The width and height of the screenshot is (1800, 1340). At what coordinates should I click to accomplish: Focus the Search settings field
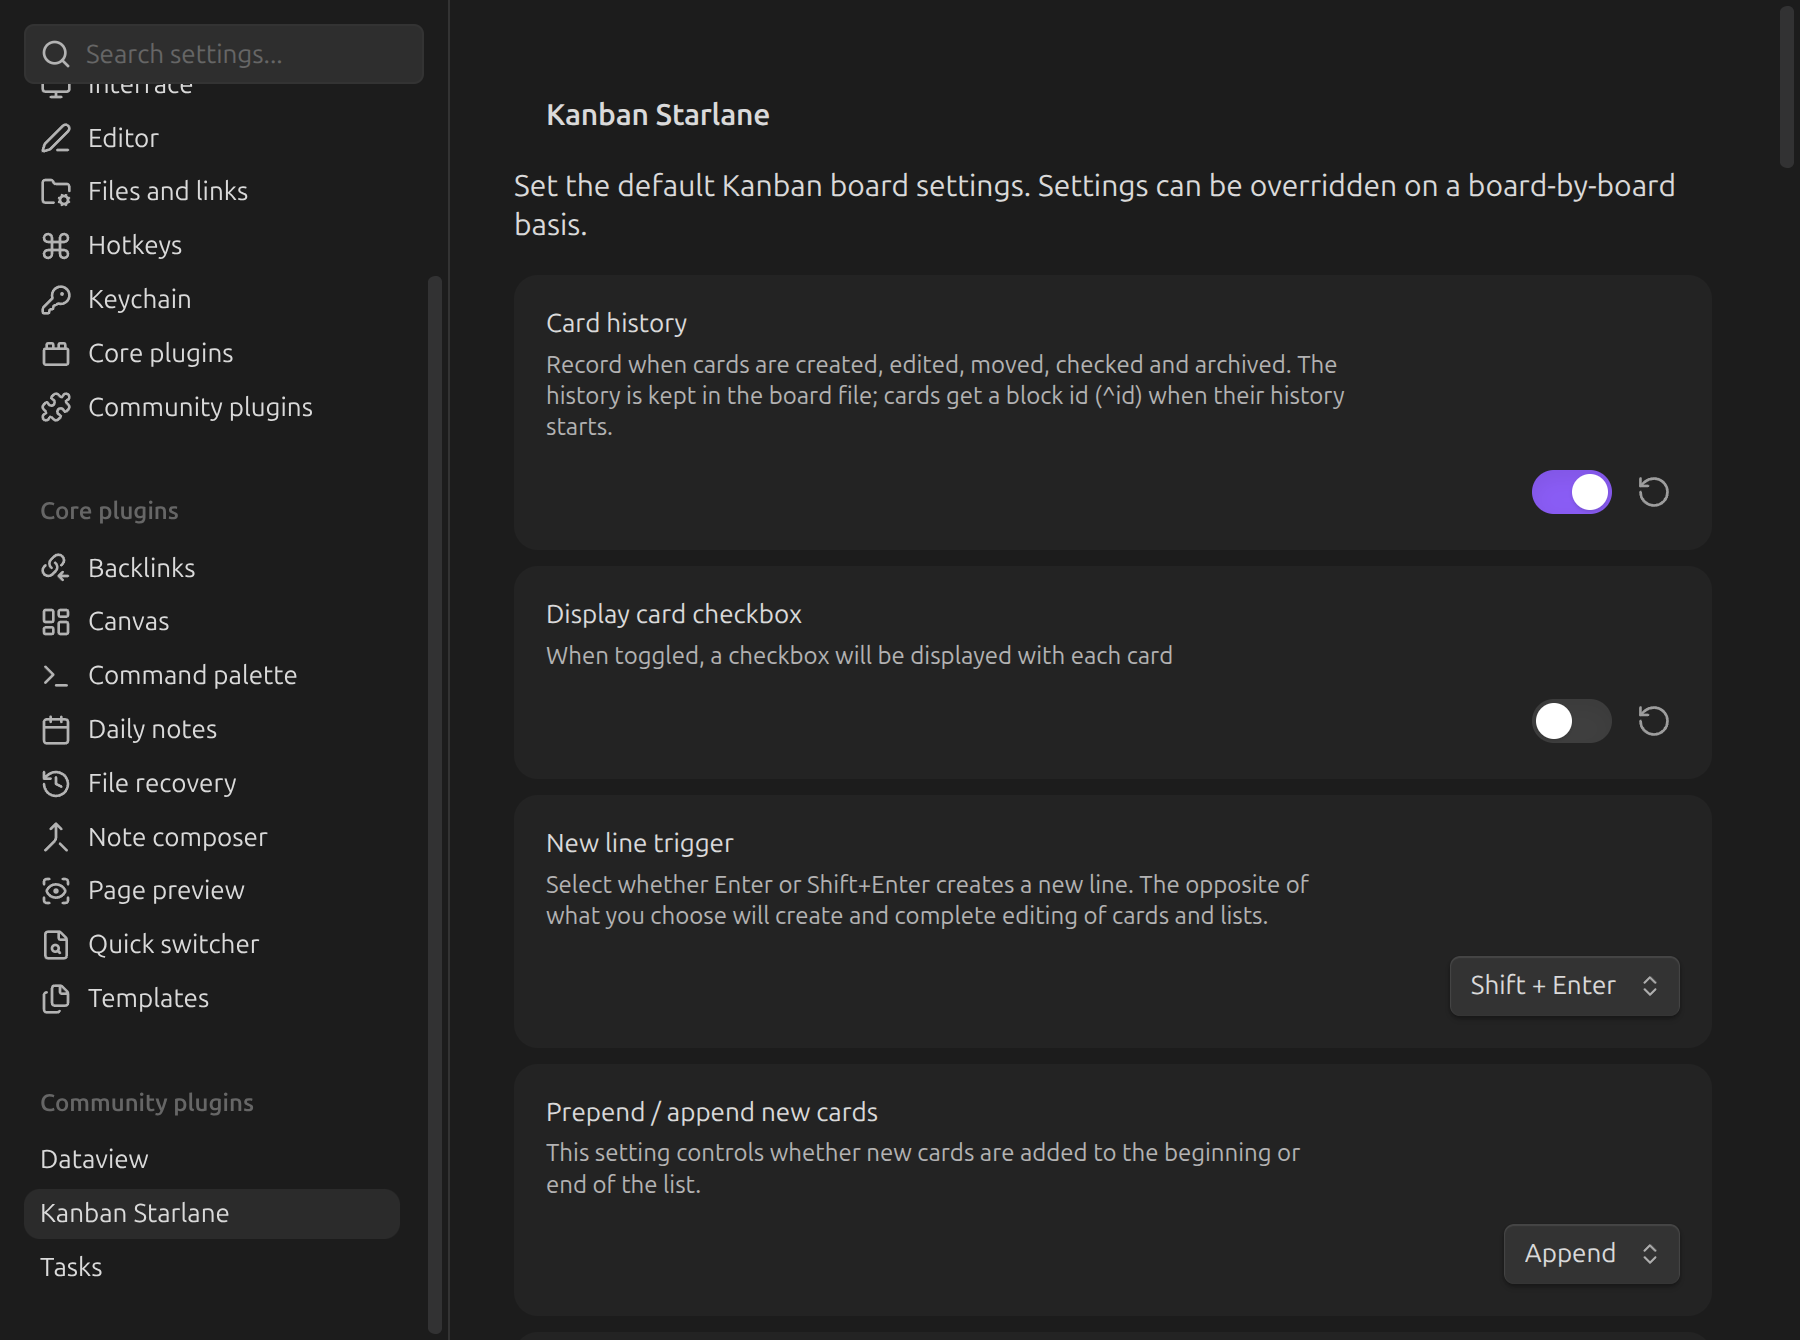224,54
